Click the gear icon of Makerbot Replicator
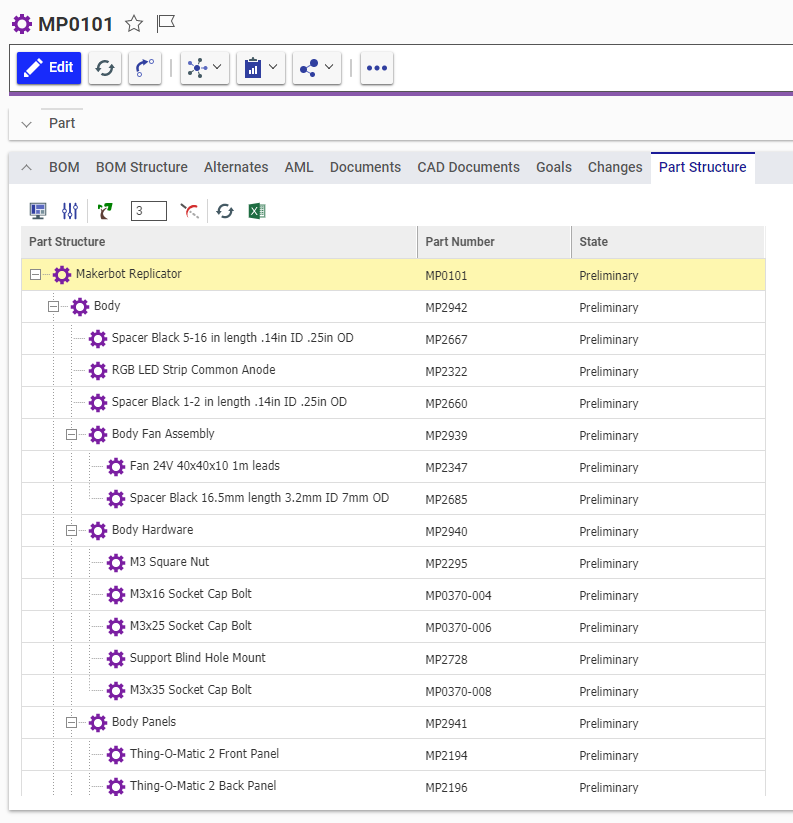The height and width of the screenshot is (823, 793). 62,275
